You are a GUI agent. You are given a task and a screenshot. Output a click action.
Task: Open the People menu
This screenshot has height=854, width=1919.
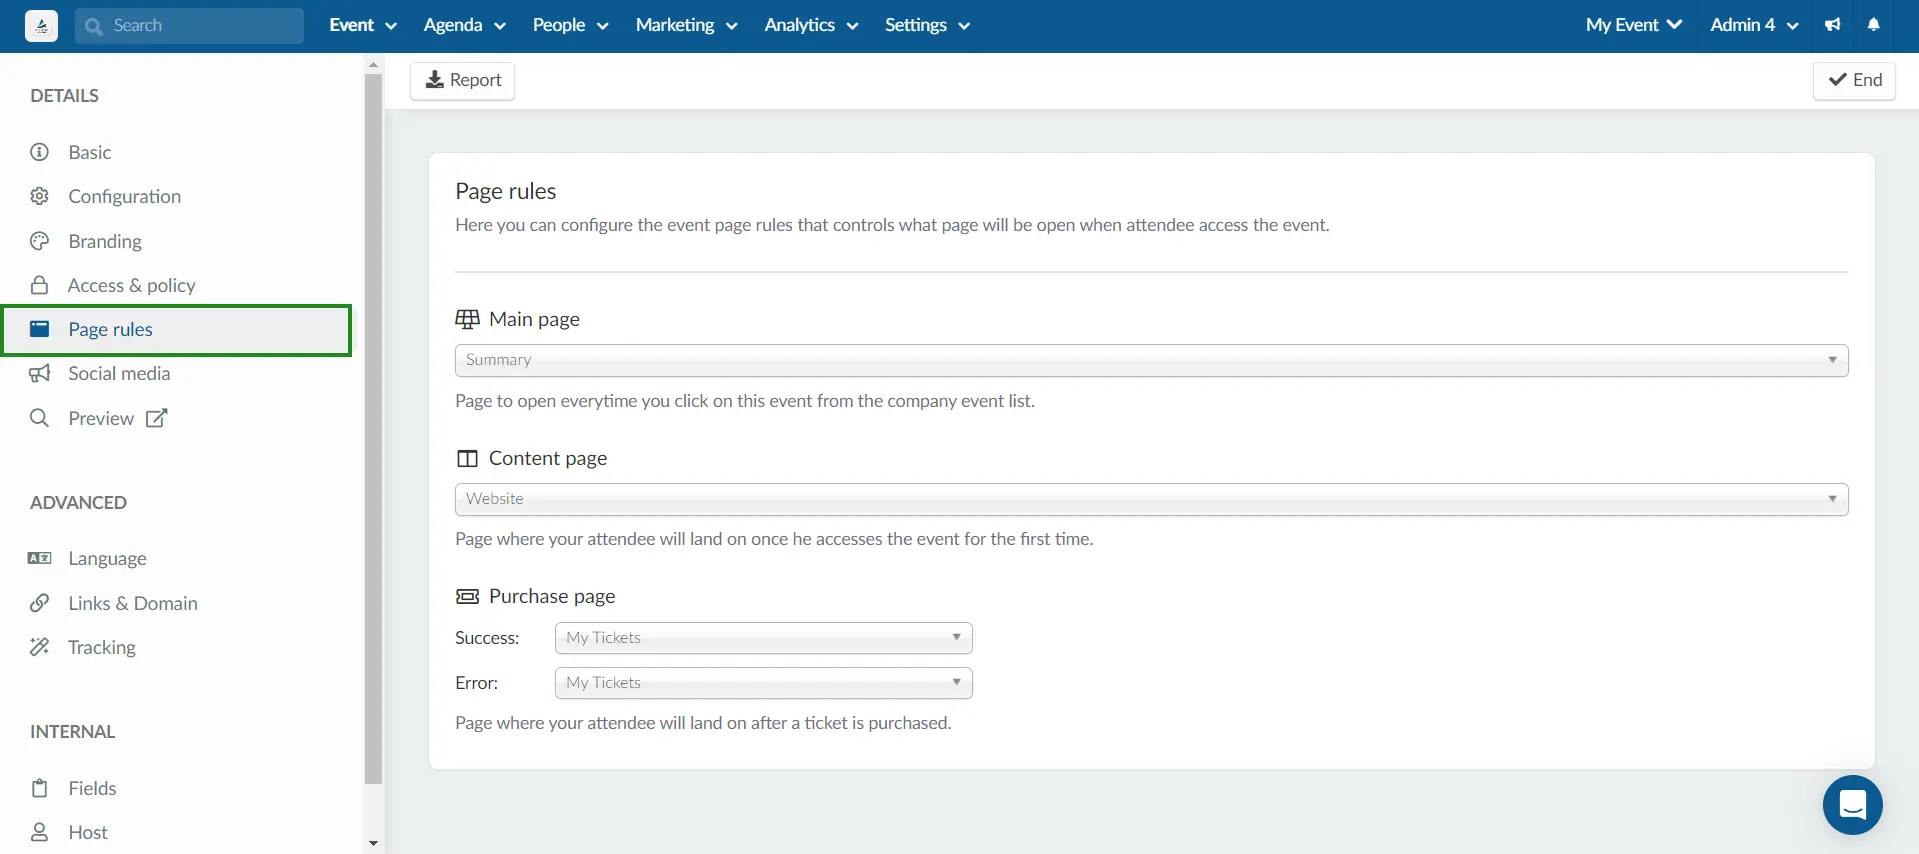tap(571, 25)
